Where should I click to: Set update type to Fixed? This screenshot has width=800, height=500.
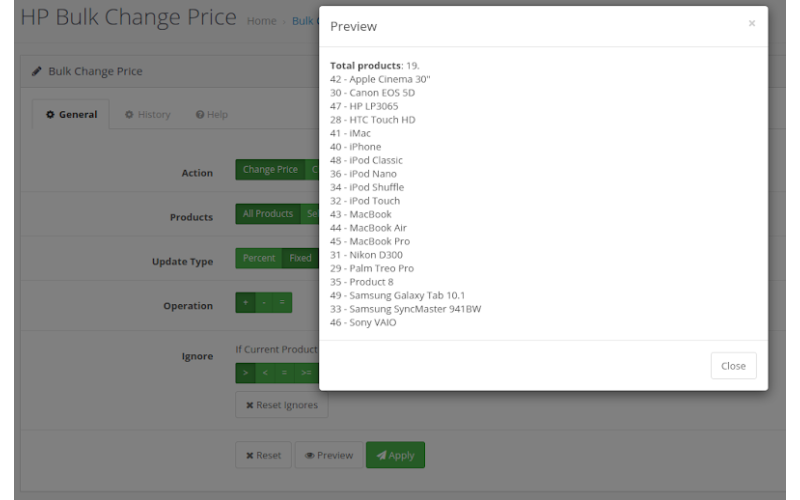tap(300, 258)
